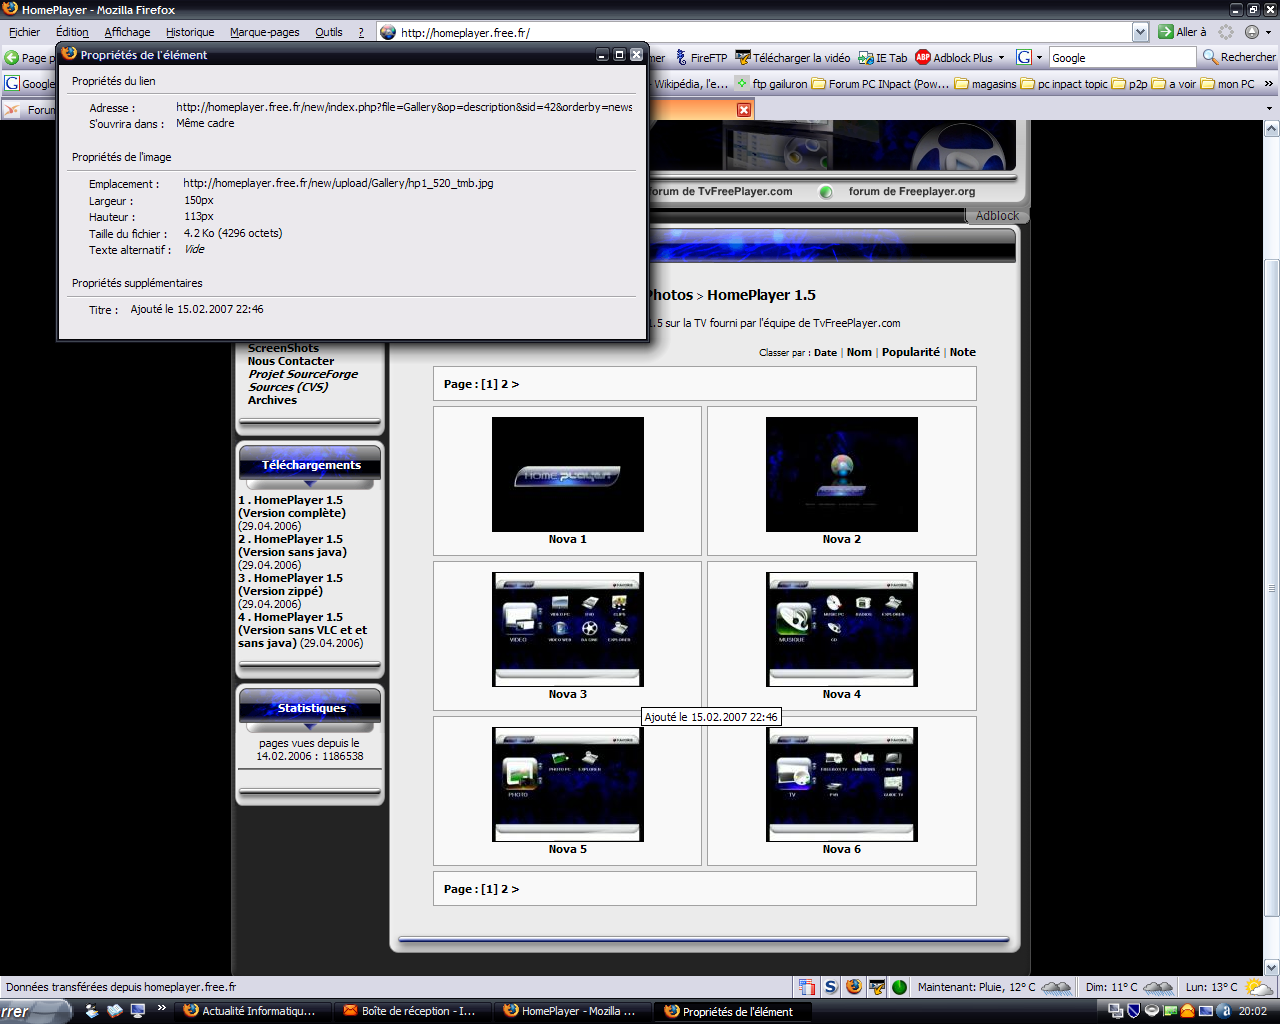
Task: Open the p2p bookmark folder
Action: tap(1129, 84)
